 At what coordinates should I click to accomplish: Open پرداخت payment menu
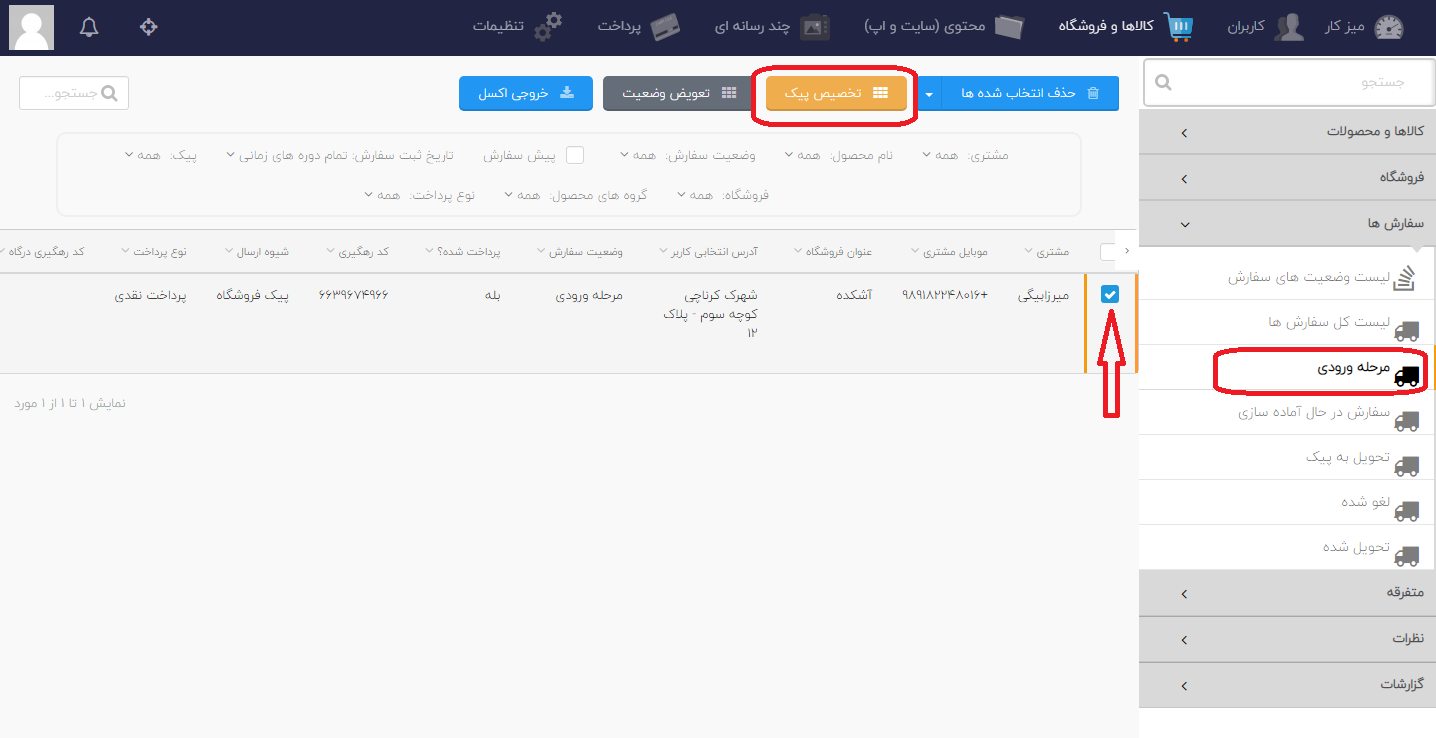point(640,27)
